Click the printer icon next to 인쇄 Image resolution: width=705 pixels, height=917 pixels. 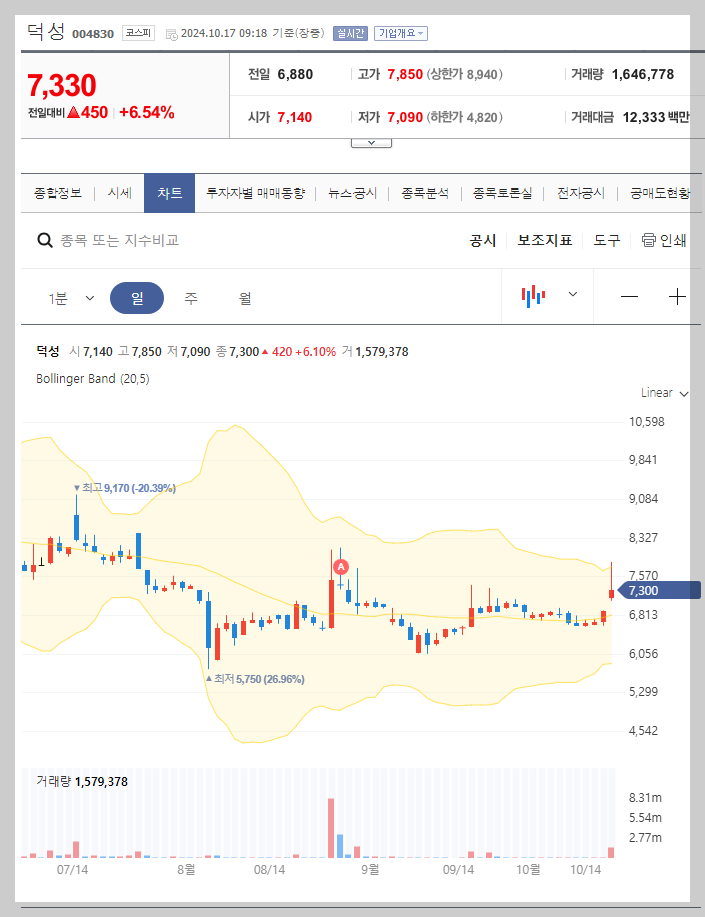click(649, 240)
